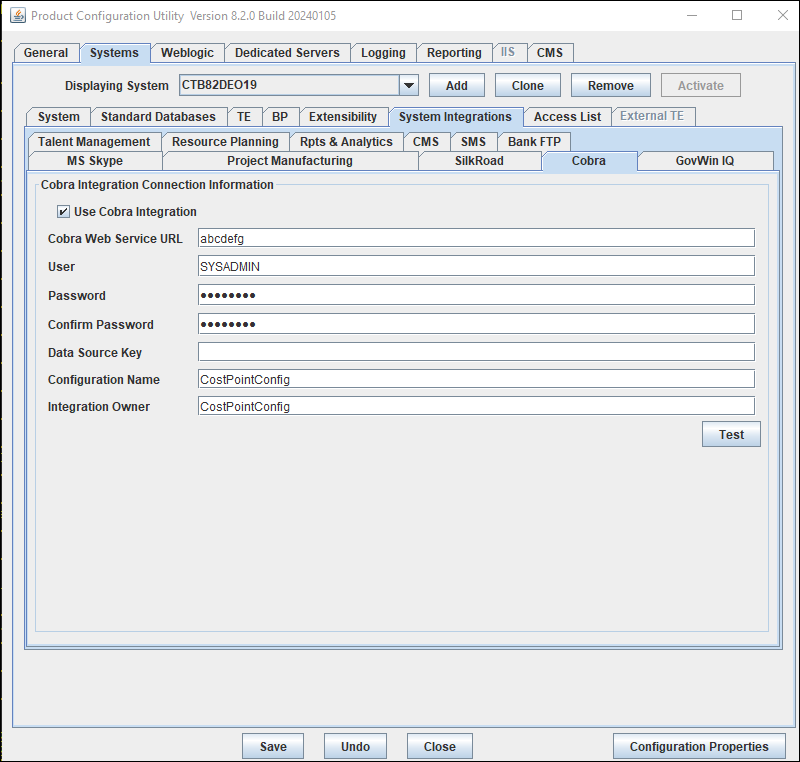The image size is (800, 762).
Task: Go to the Talent Management tab
Action: [94, 142]
